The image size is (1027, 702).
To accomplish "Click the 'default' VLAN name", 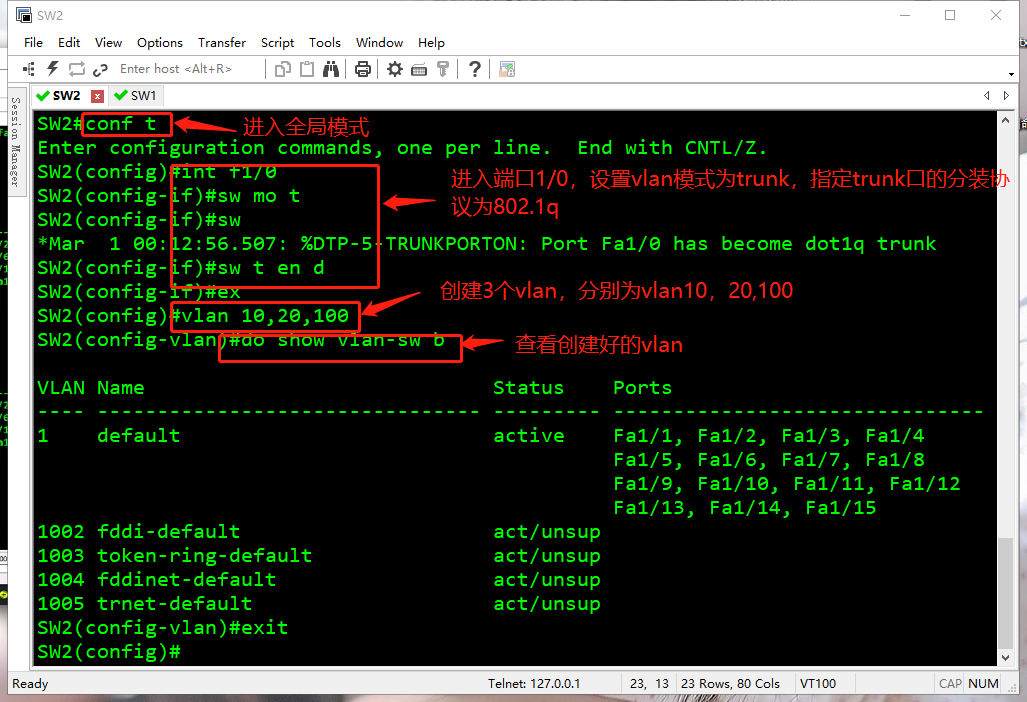I will click(x=138, y=436).
